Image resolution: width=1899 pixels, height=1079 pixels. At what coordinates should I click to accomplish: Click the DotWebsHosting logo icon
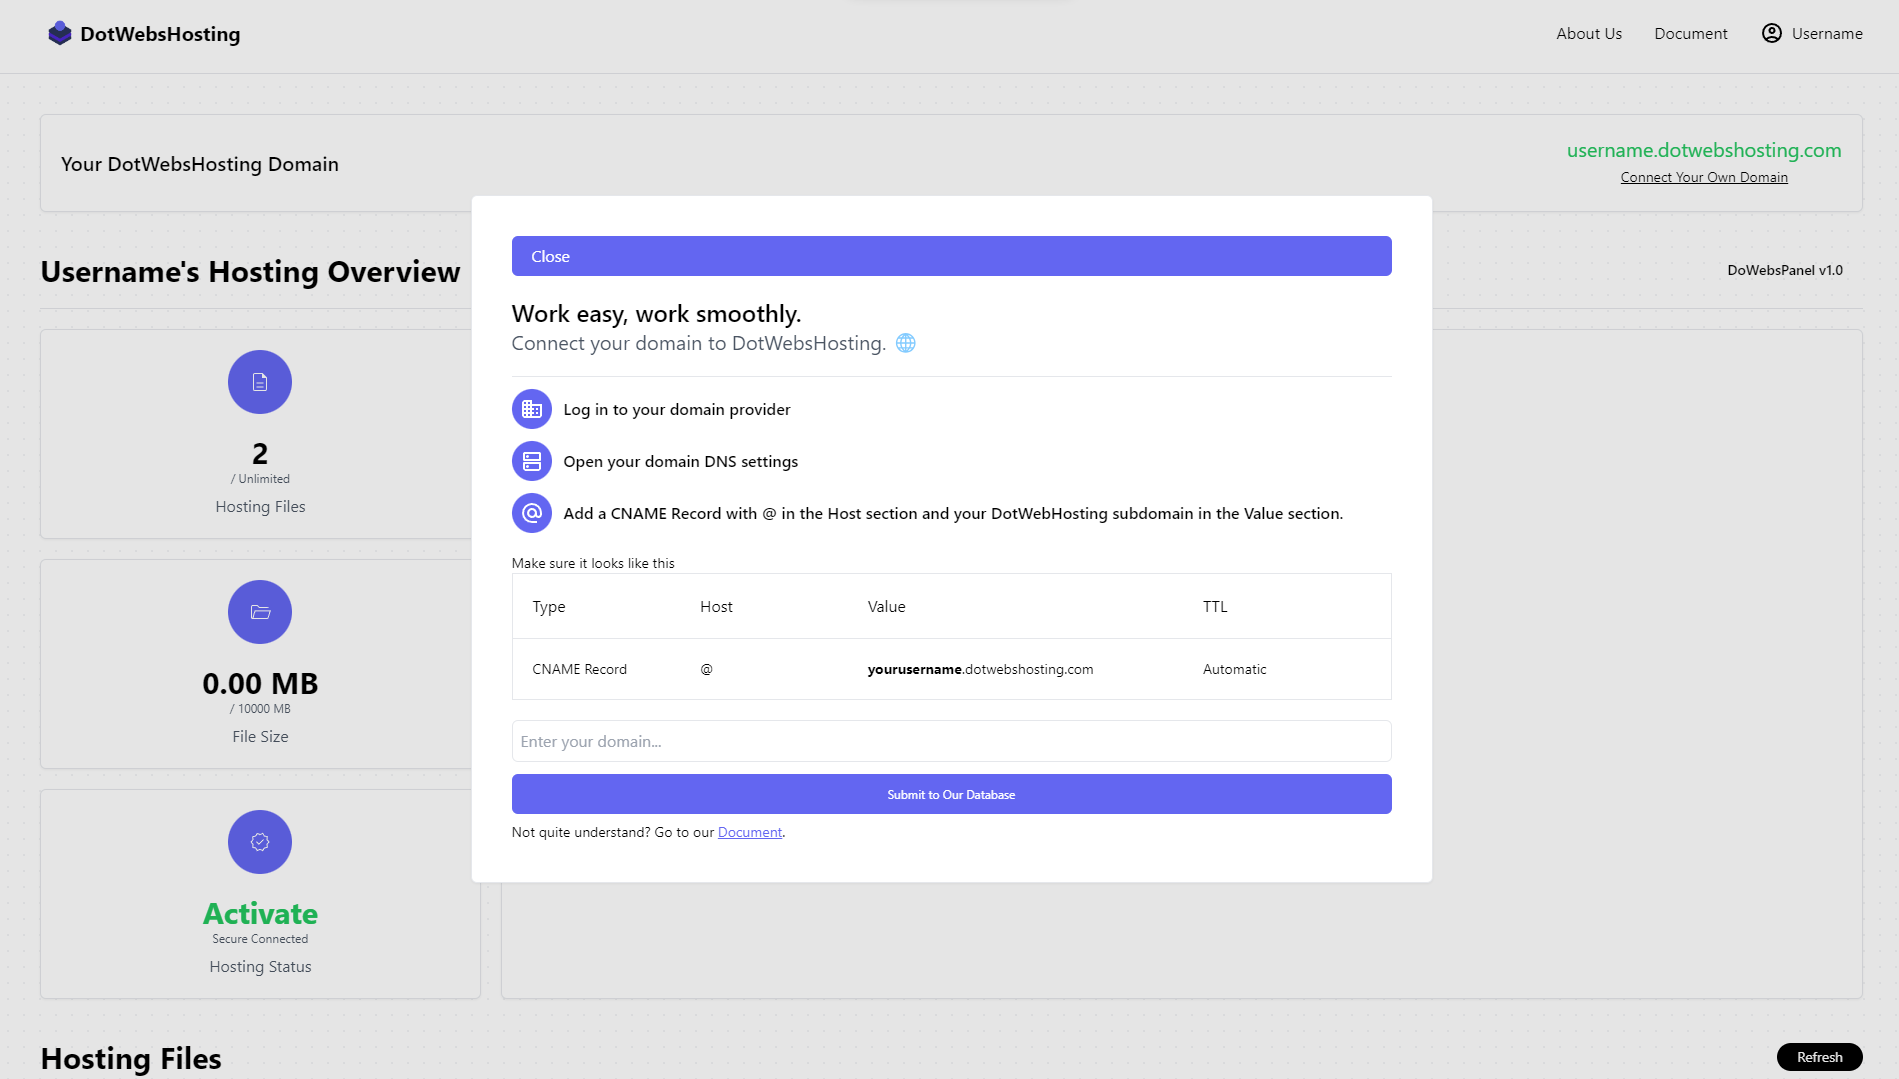(59, 33)
